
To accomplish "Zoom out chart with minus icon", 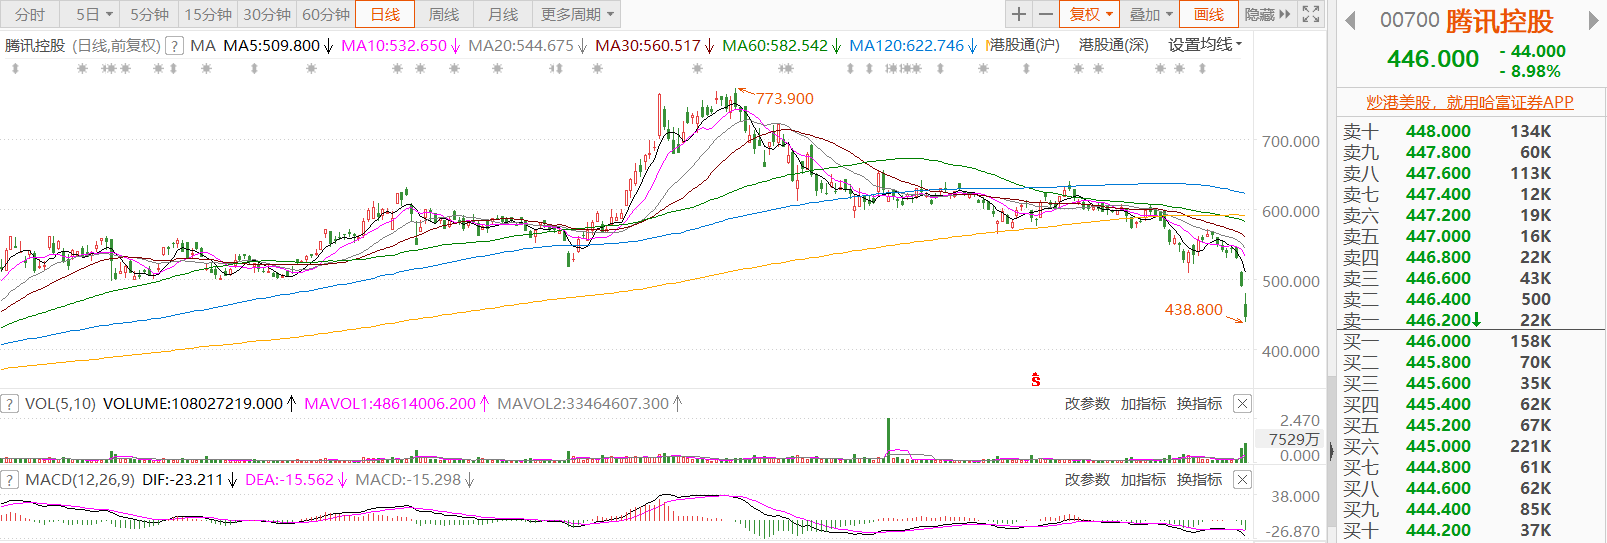I will click(1046, 14).
